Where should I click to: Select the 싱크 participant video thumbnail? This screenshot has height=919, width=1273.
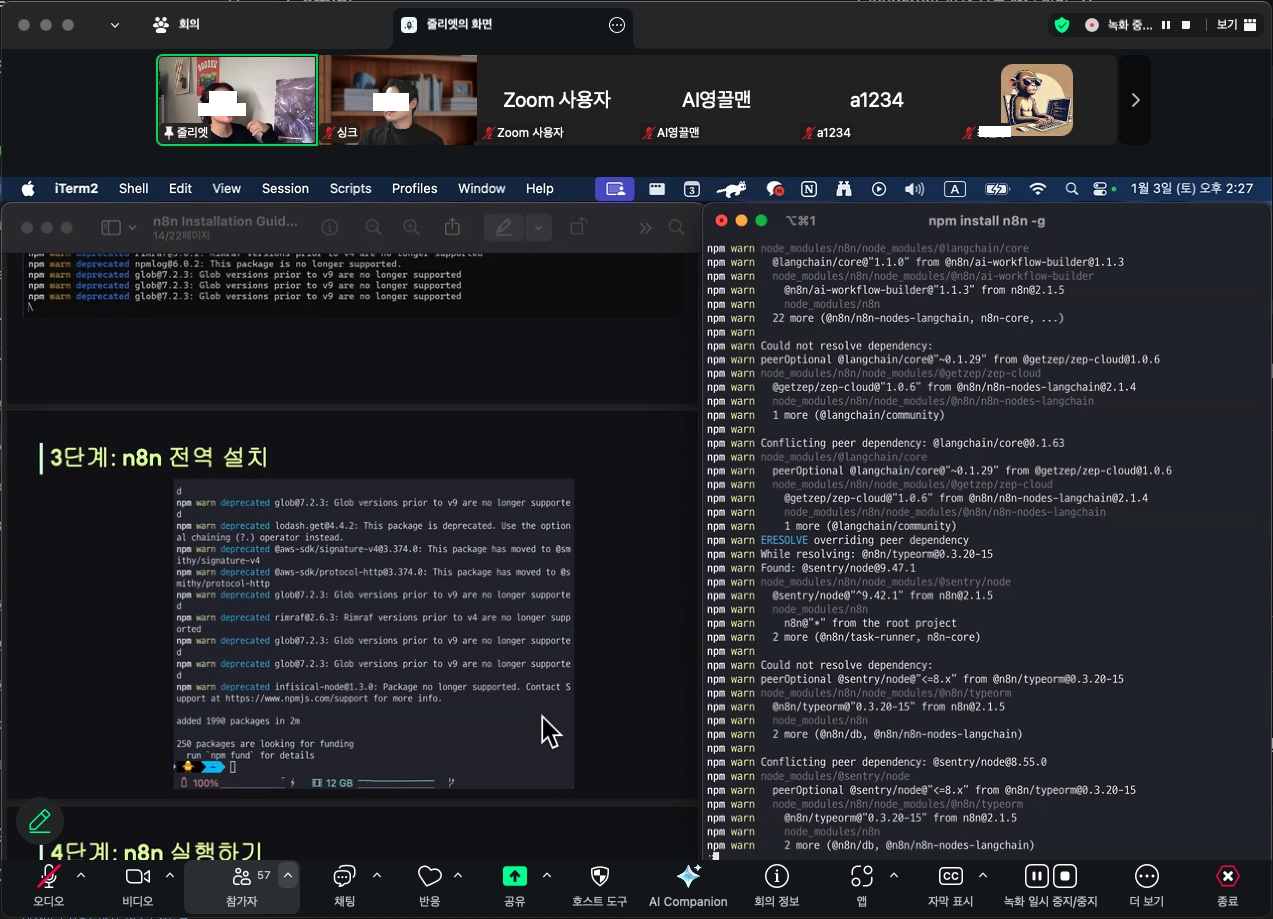(397, 100)
